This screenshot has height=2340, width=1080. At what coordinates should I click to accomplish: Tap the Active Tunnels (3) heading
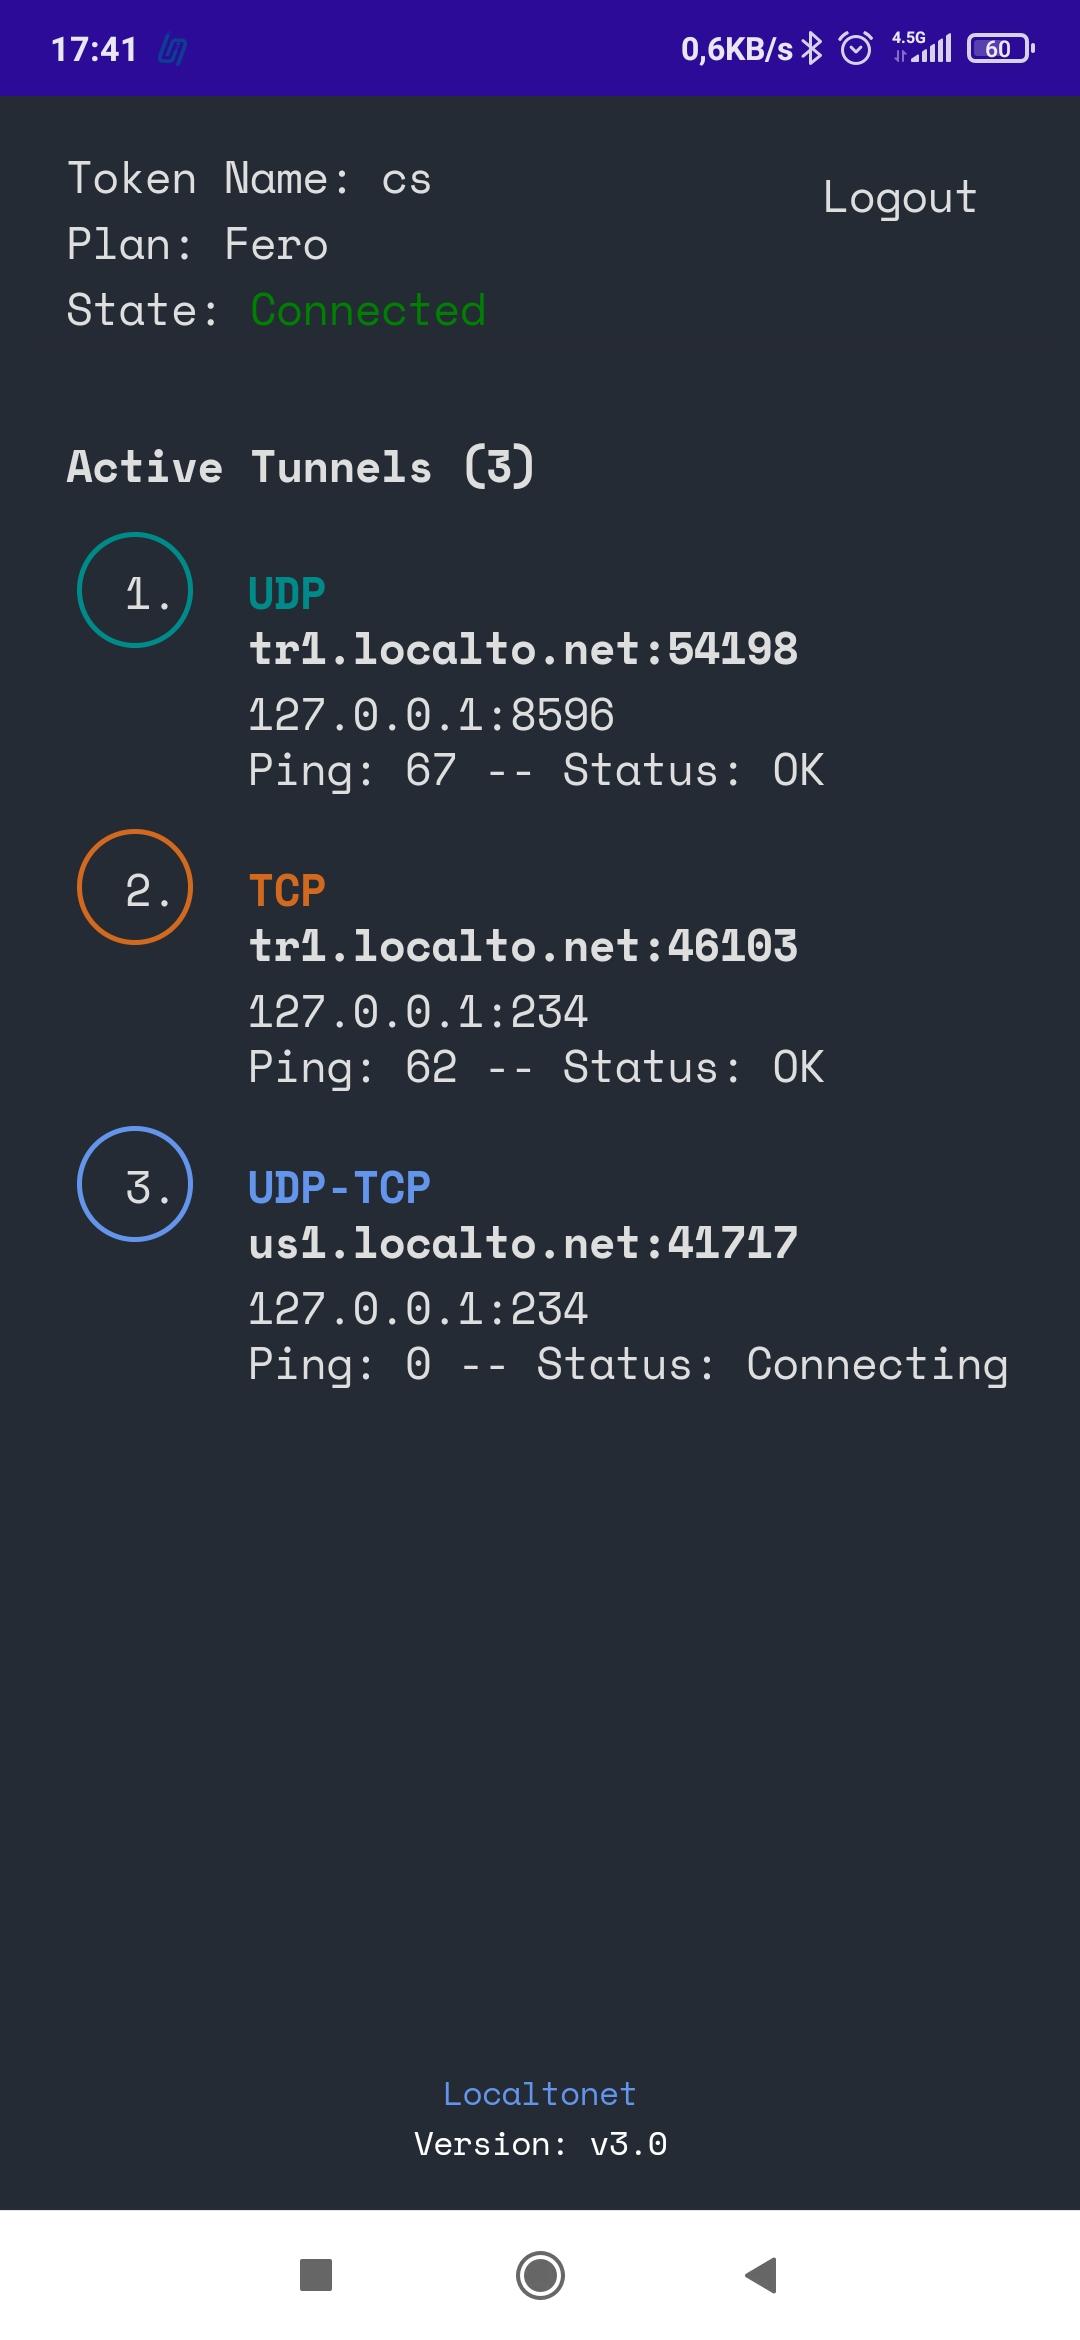pyautogui.click(x=301, y=467)
